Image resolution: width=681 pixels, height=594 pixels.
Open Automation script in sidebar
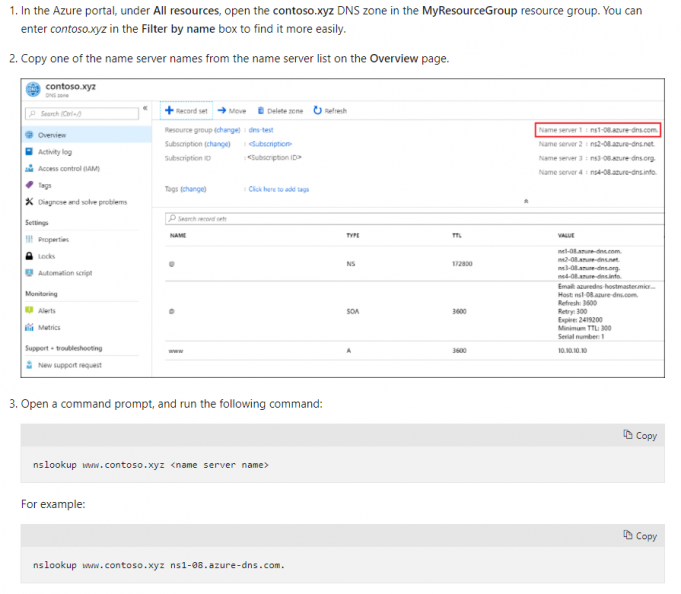(x=64, y=273)
